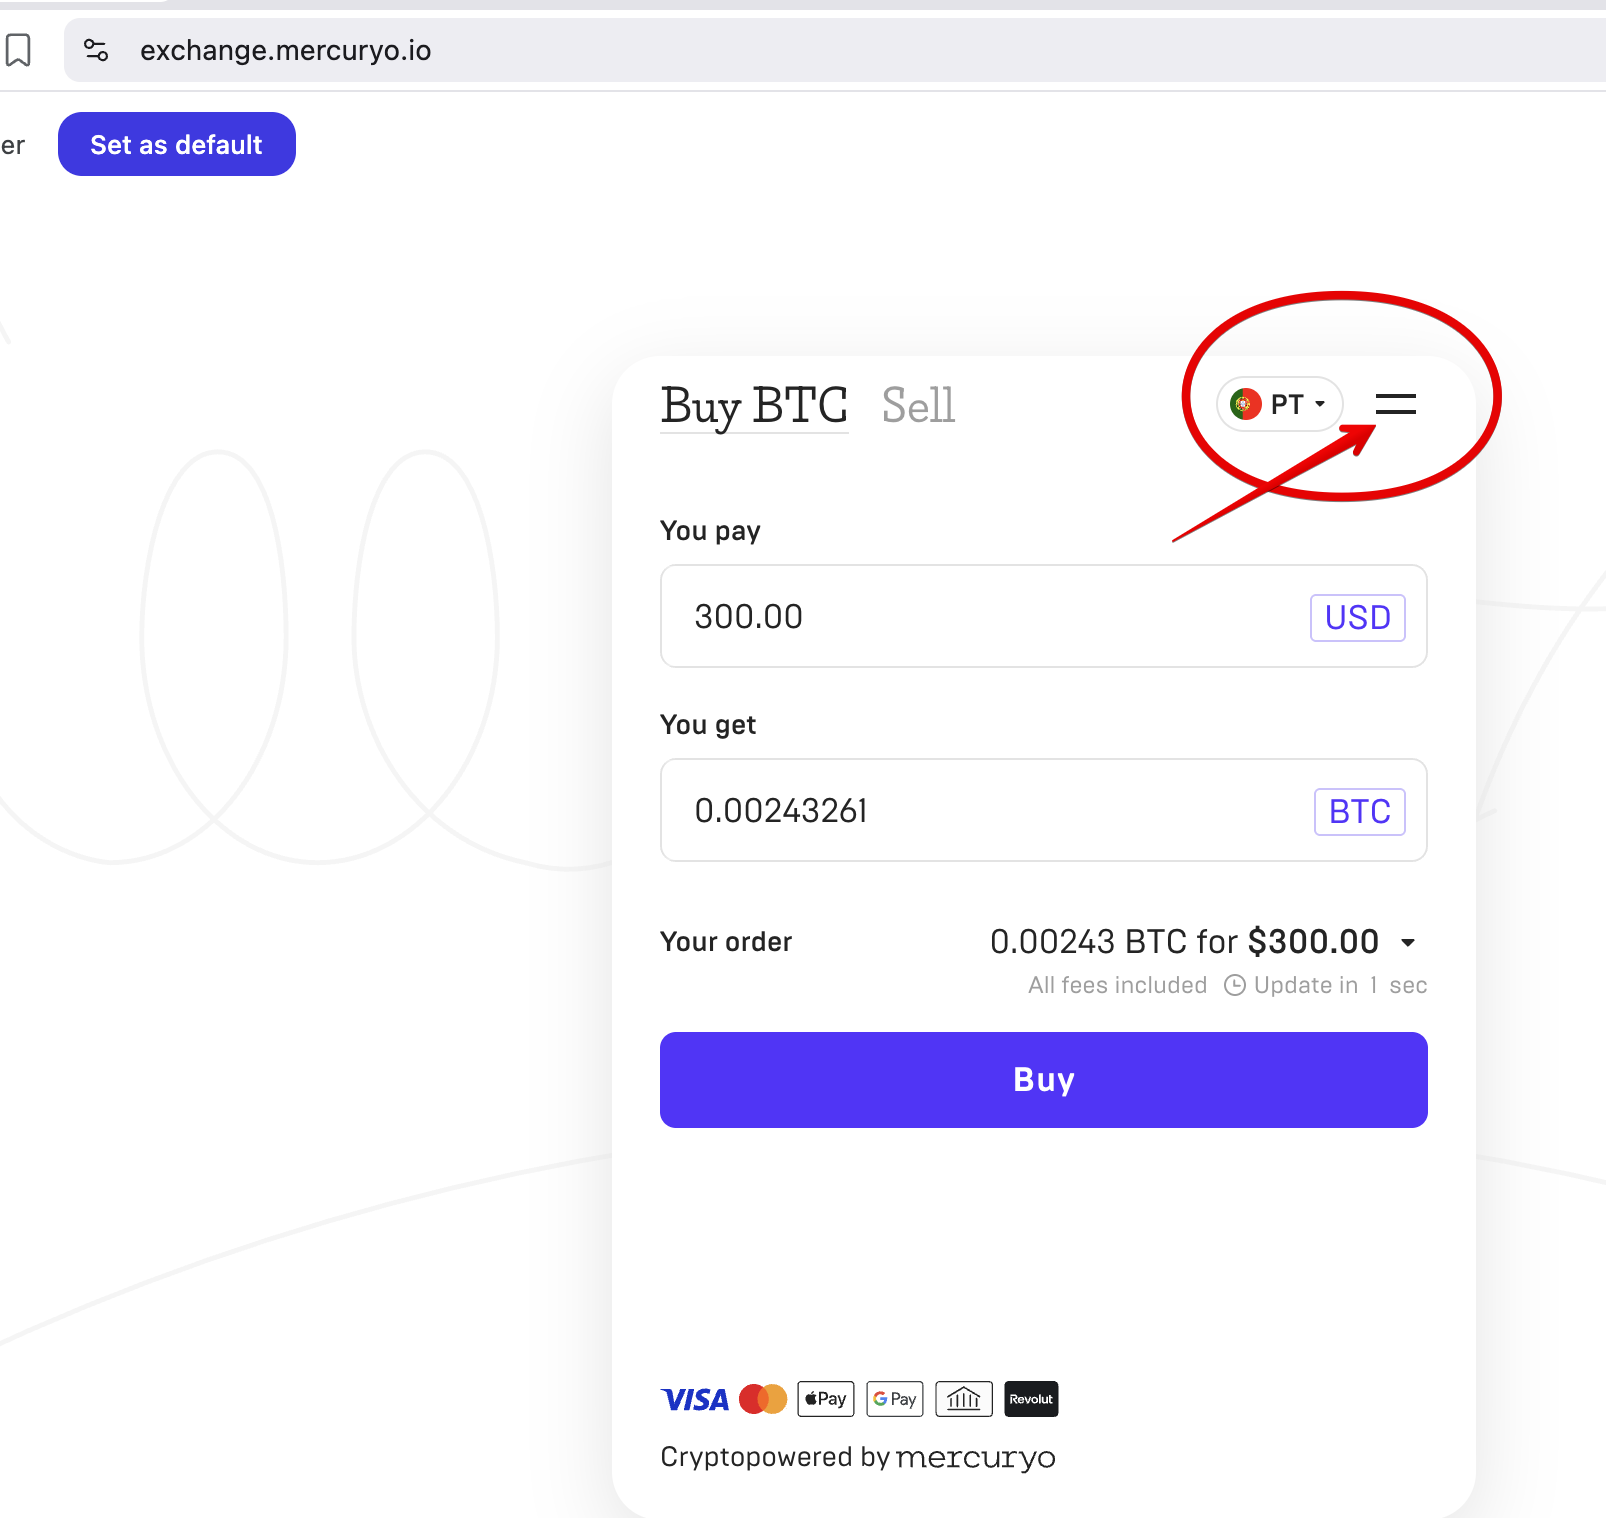
Task: Open the USD currency selector
Action: pos(1358,617)
